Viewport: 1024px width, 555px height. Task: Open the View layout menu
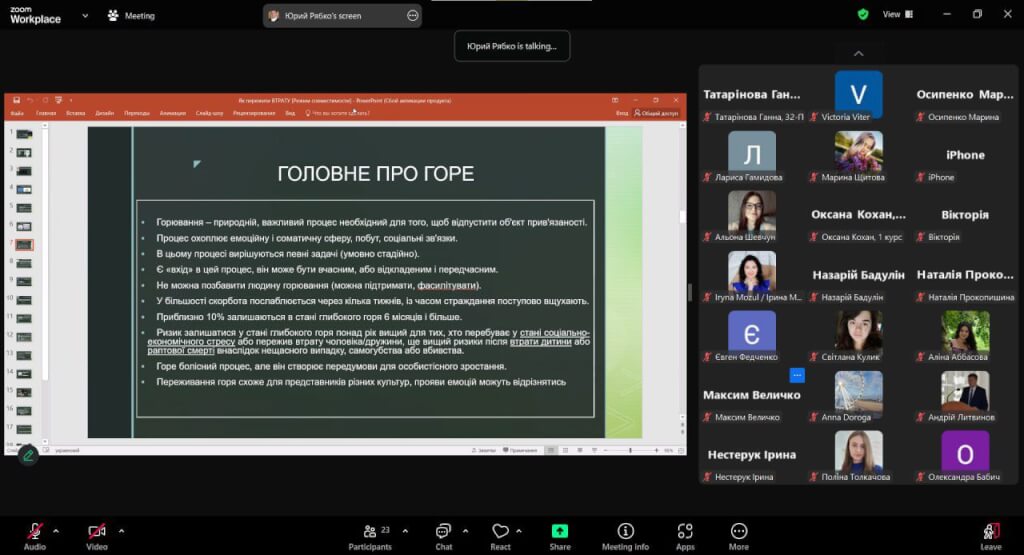897,15
